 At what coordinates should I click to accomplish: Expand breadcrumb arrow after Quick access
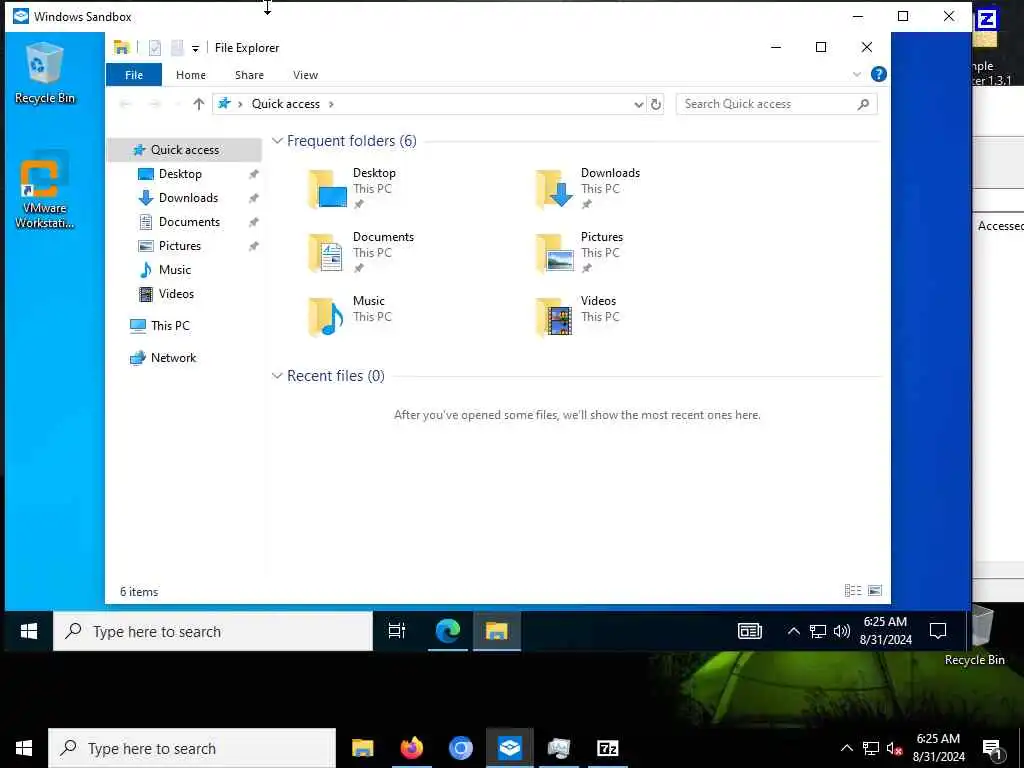pos(331,104)
